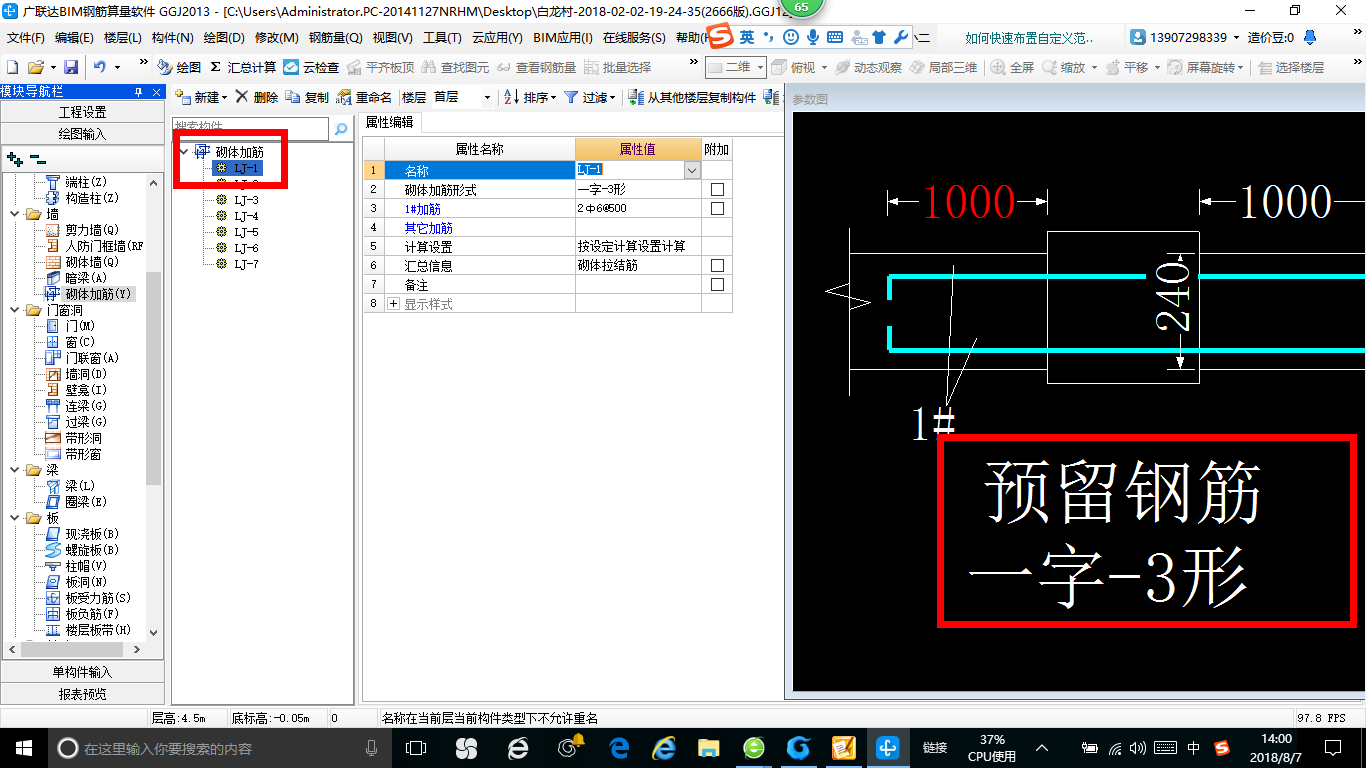Collapse the 砌体加筋 component list node
The width and height of the screenshot is (1366, 768).
point(184,152)
